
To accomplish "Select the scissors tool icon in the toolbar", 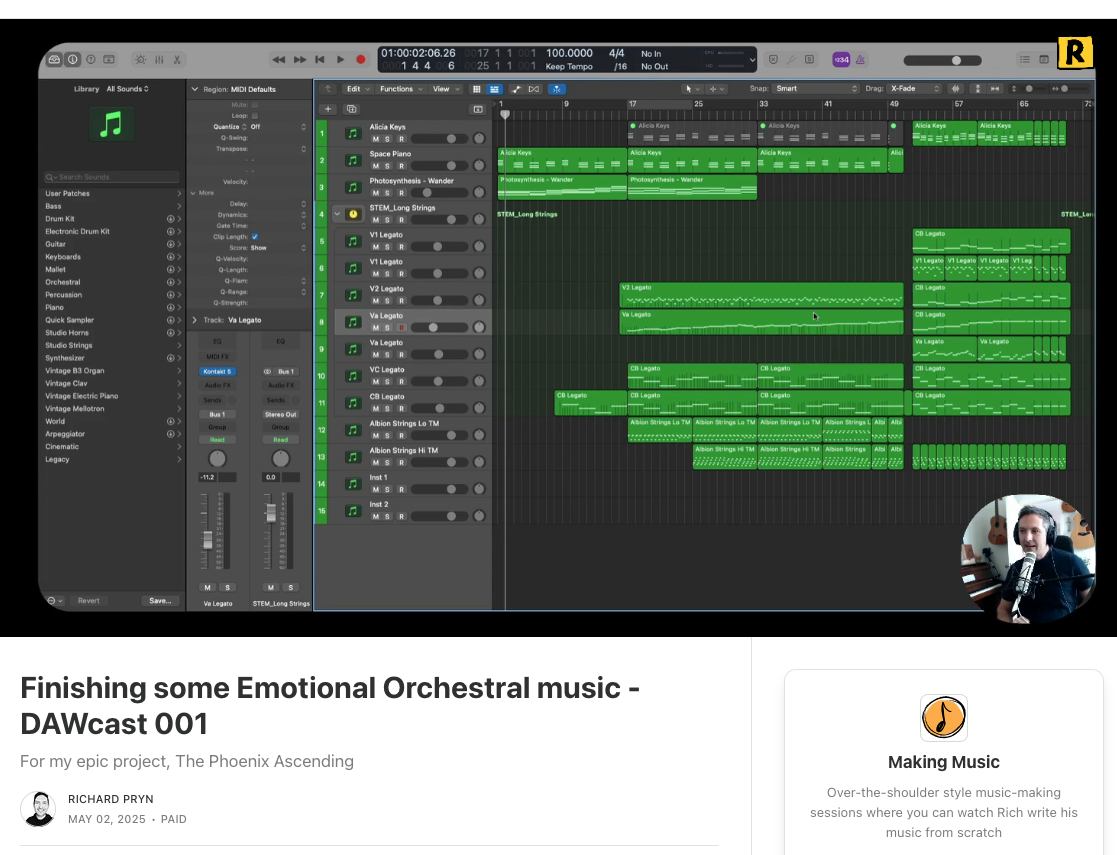I will 176,60.
